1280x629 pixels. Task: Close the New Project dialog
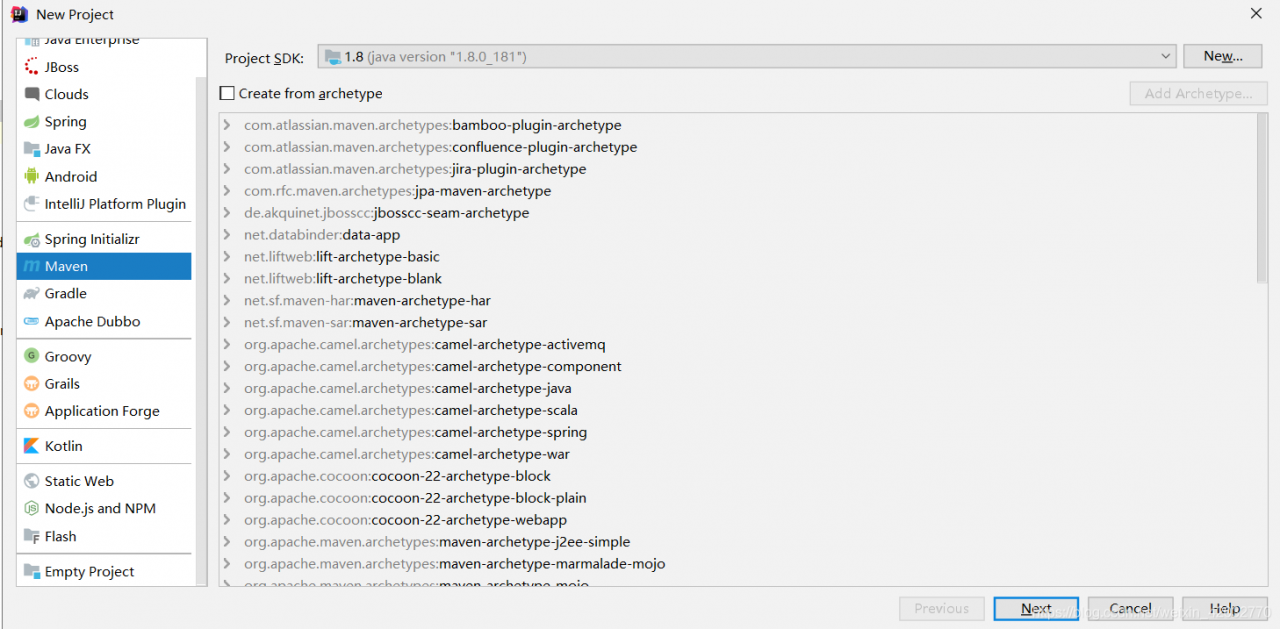(x=1256, y=13)
